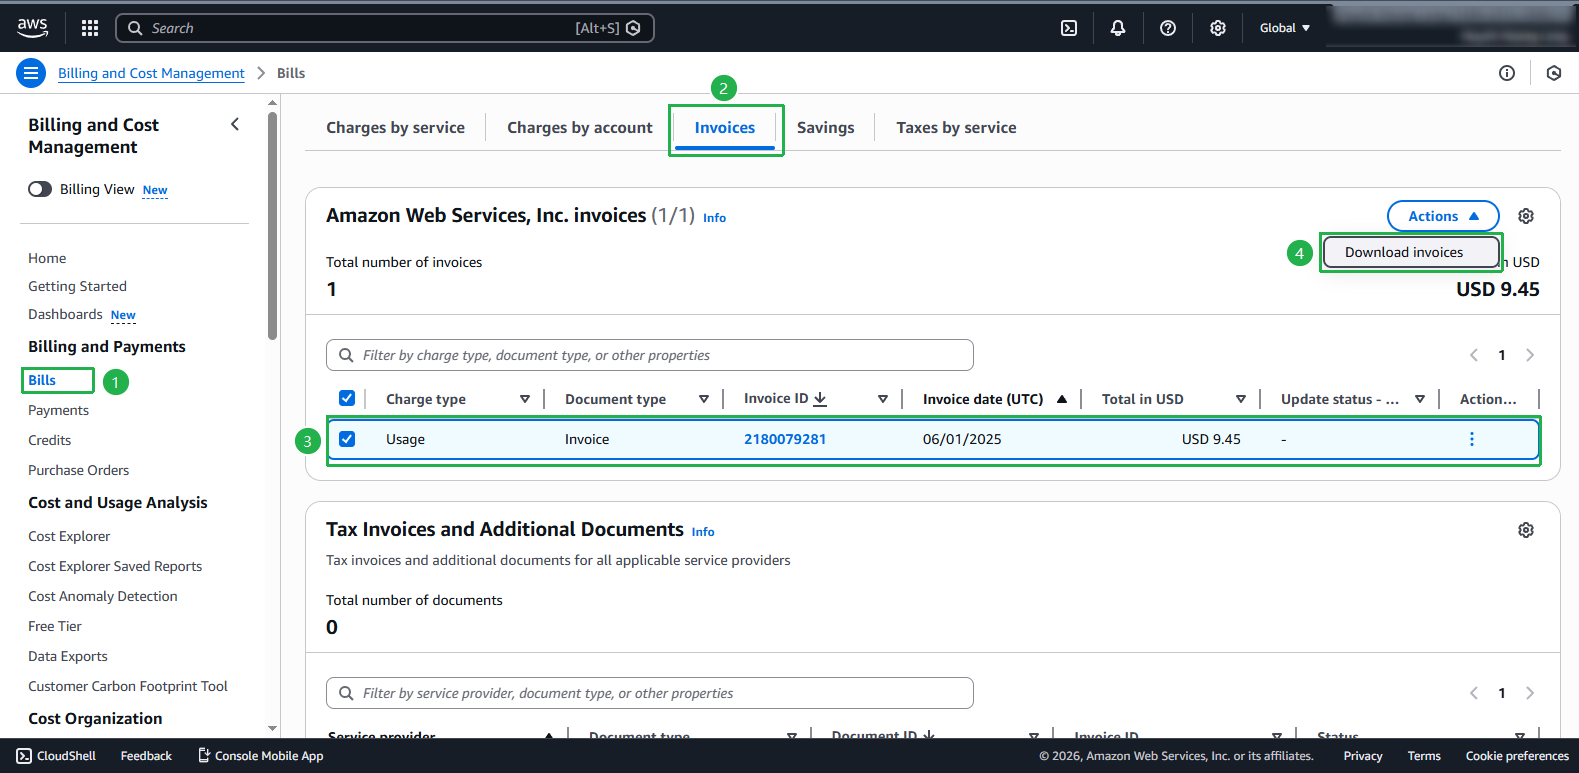Viewport: 1579px width, 773px height.
Task: Focus the top console Search field
Action: pyautogui.click(x=385, y=28)
